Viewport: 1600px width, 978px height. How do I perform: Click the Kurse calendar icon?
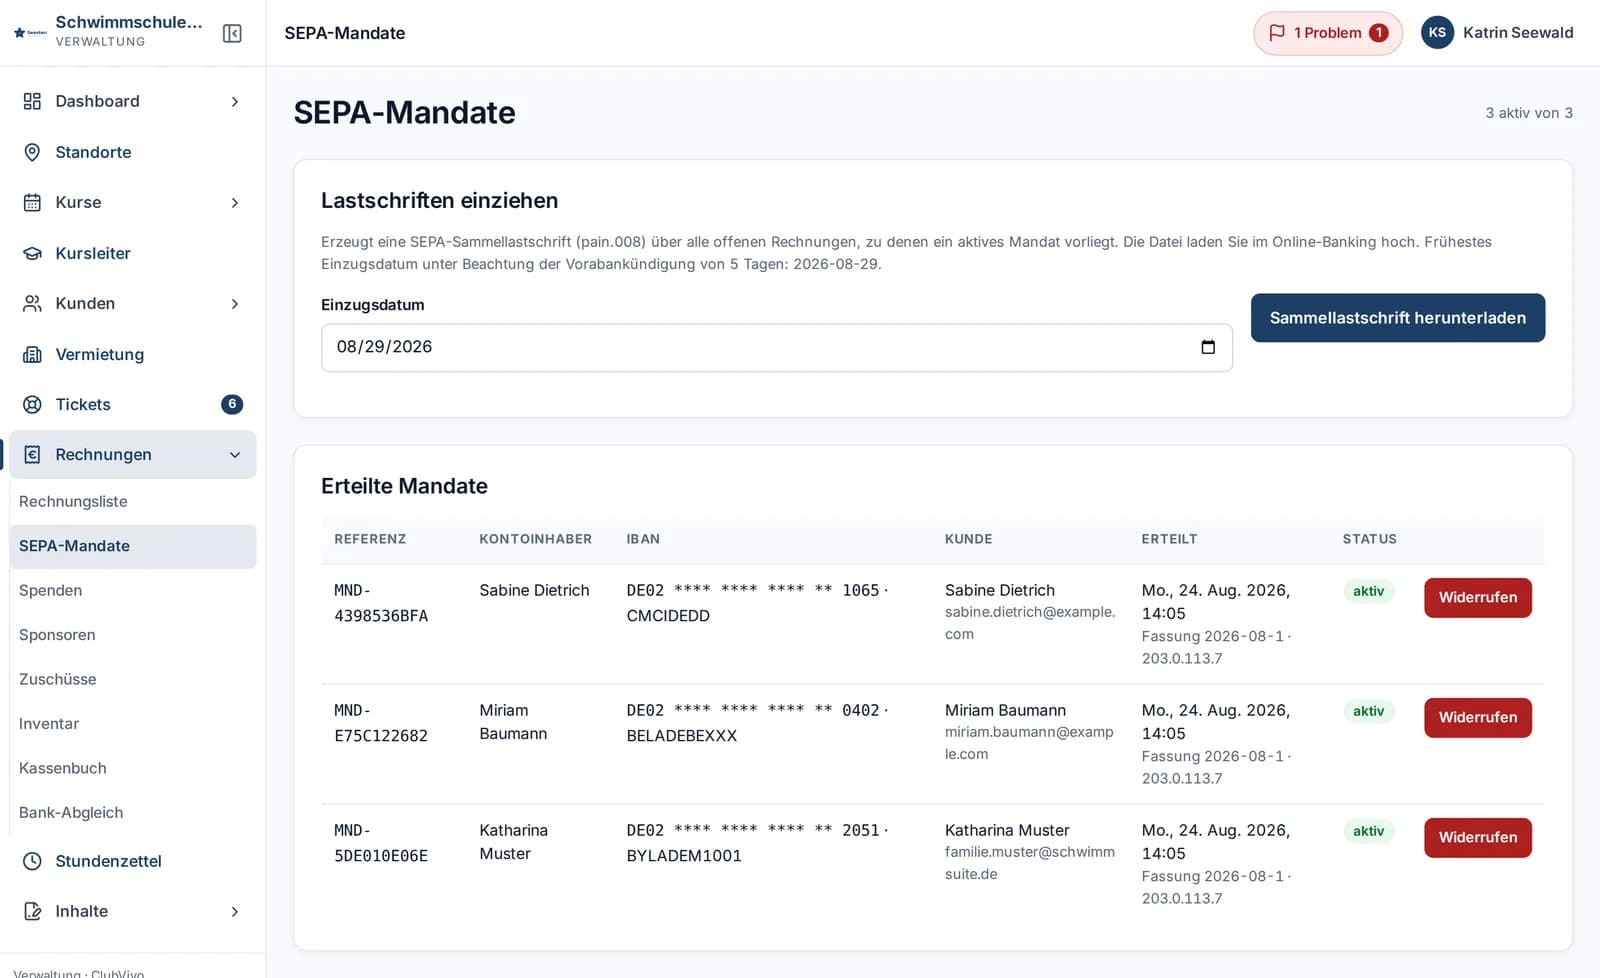[32, 202]
